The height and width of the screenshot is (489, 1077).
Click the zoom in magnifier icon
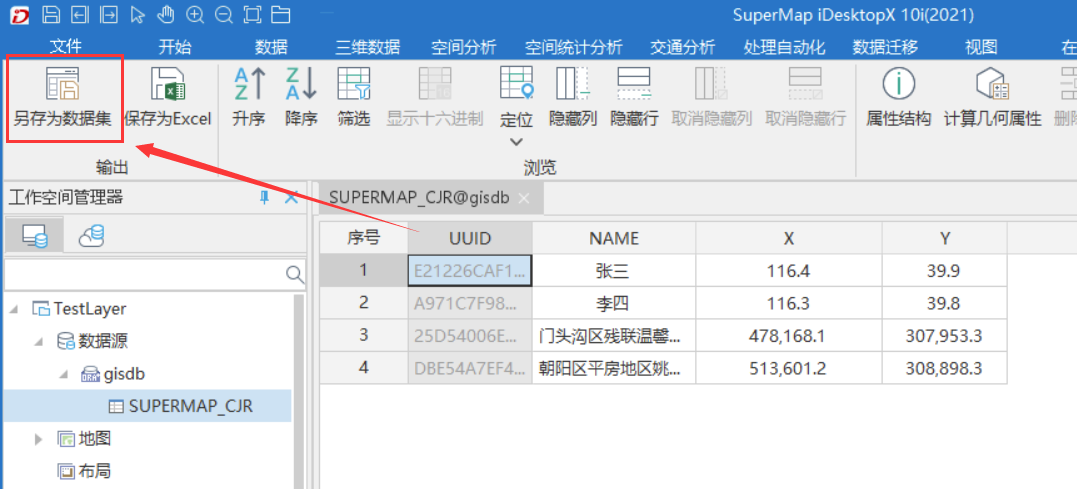pos(195,14)
